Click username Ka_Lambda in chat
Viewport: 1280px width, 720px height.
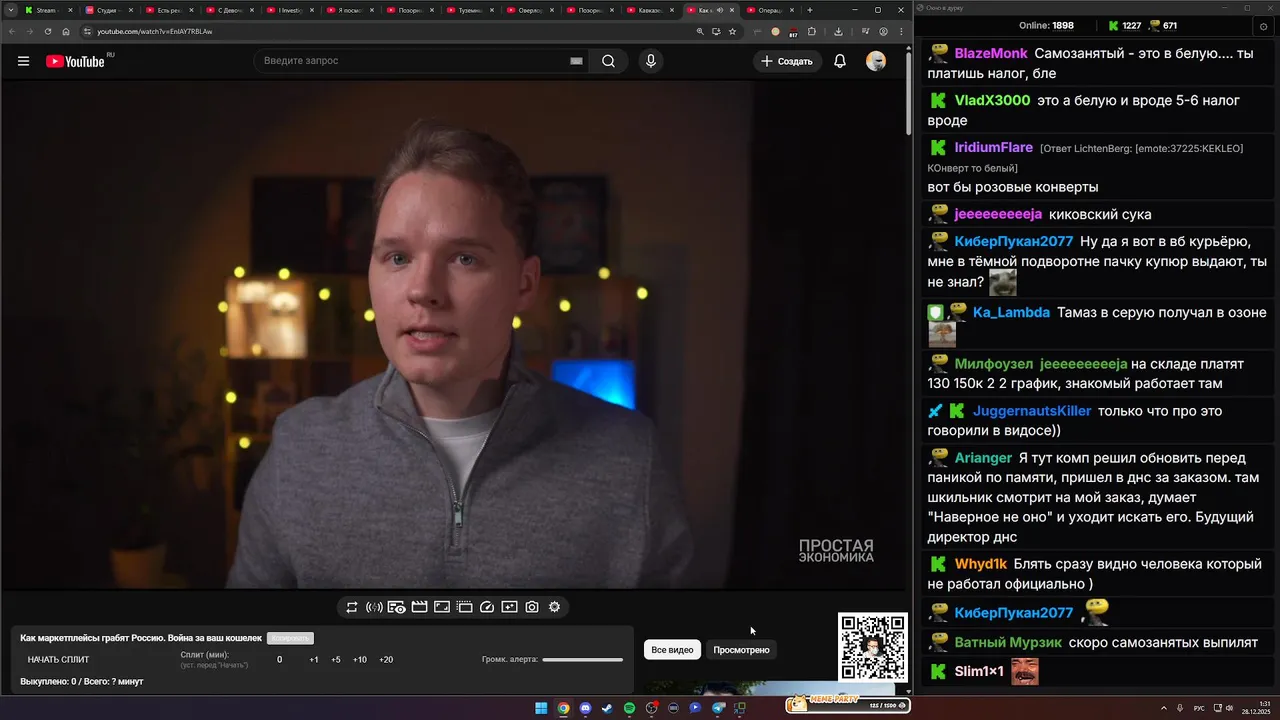point(1011,312)
